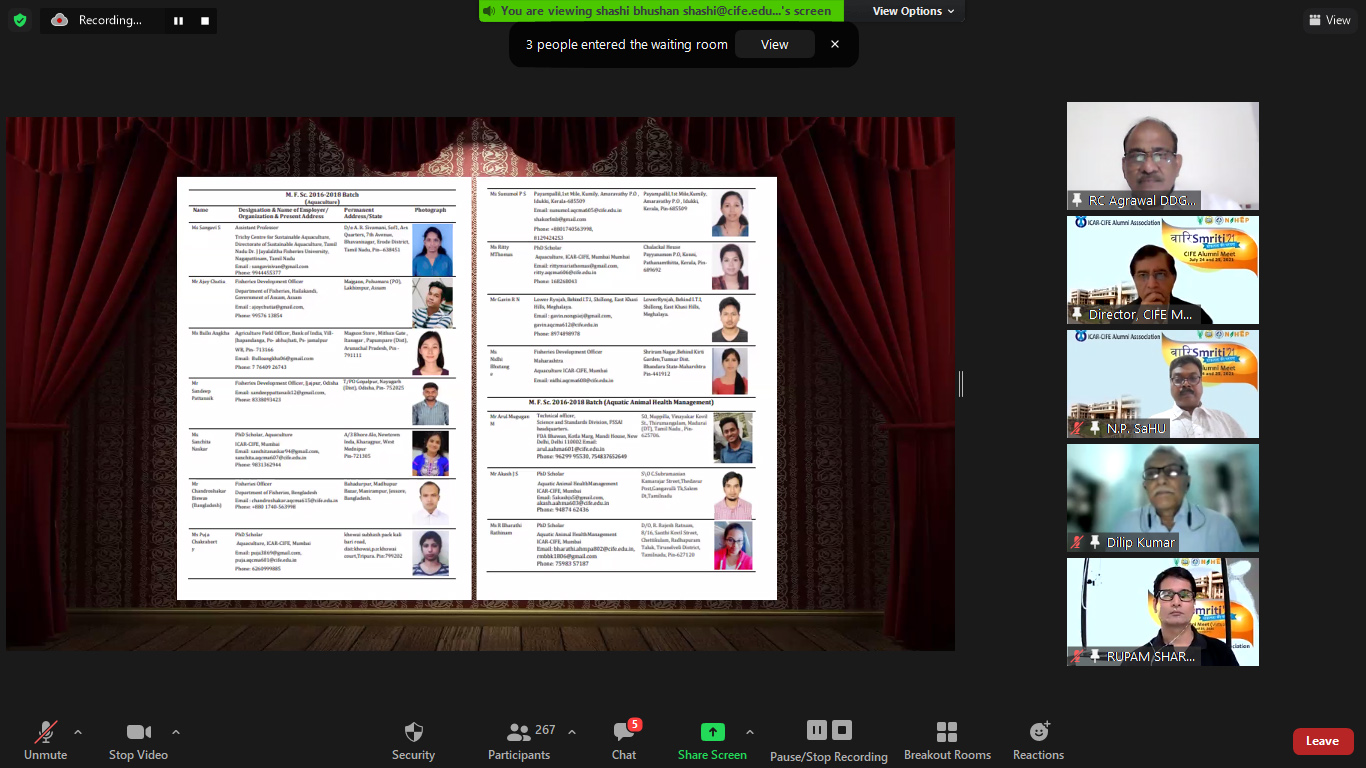
Task: Dismiss the waiting room notification
Action: (835, 44)
